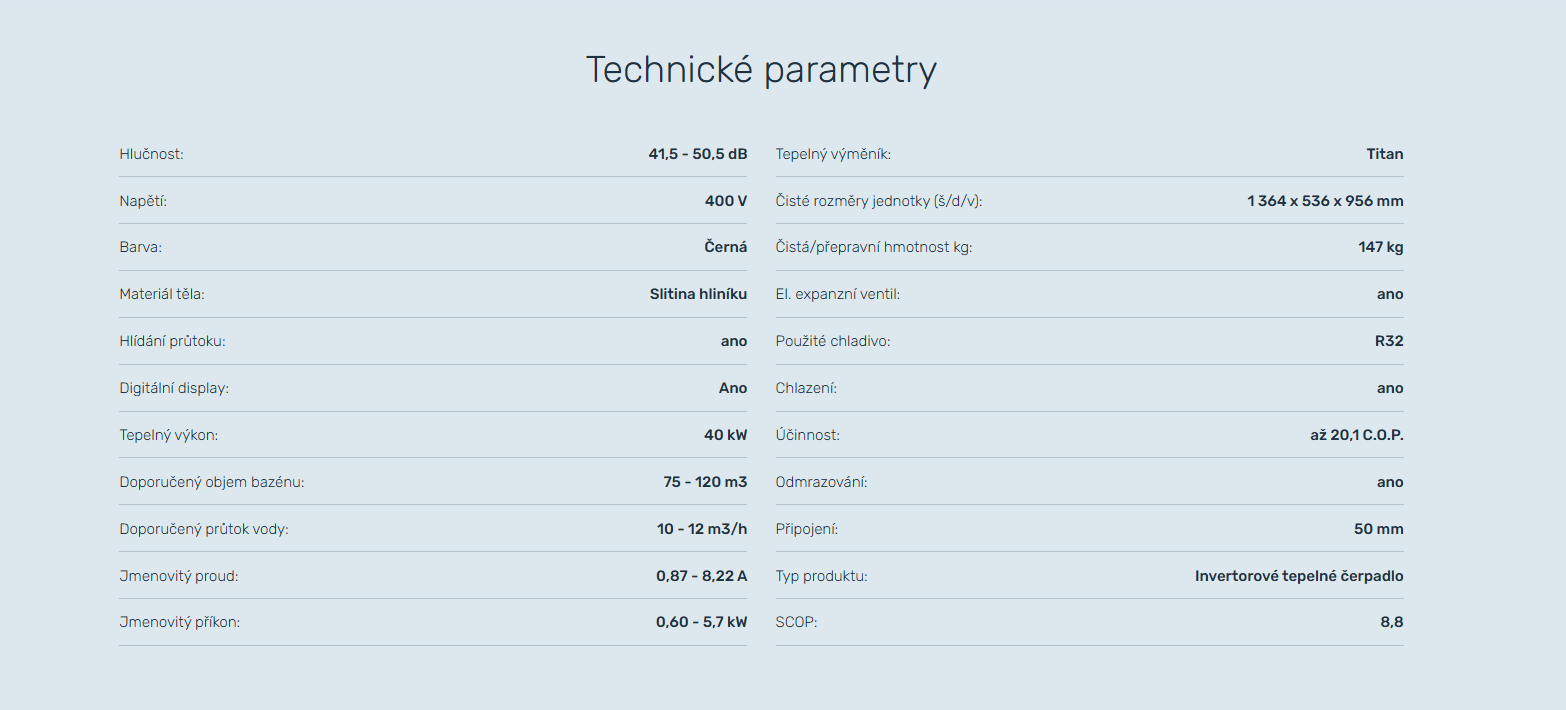Click the '147 kg' weight value
Viewport: 1566px width, 710px height.
(x=1380, y=248)
